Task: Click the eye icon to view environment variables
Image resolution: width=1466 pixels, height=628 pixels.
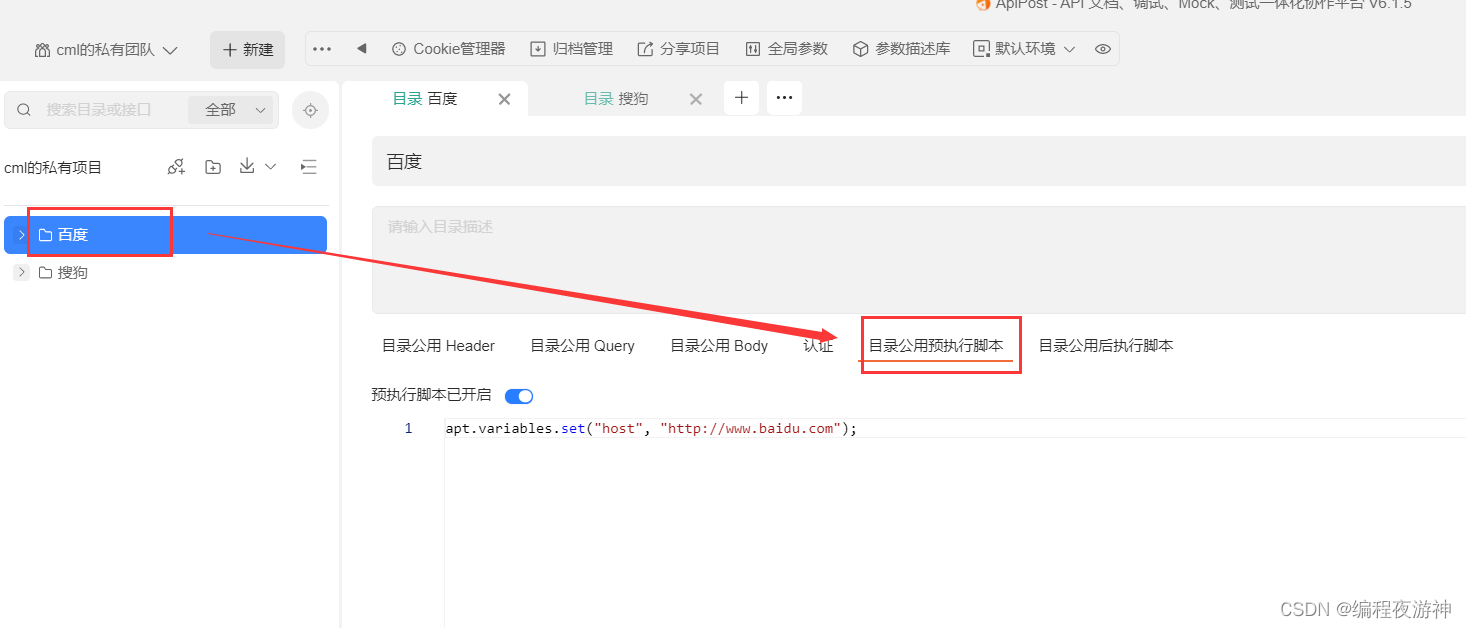Action: [1102, 48]
